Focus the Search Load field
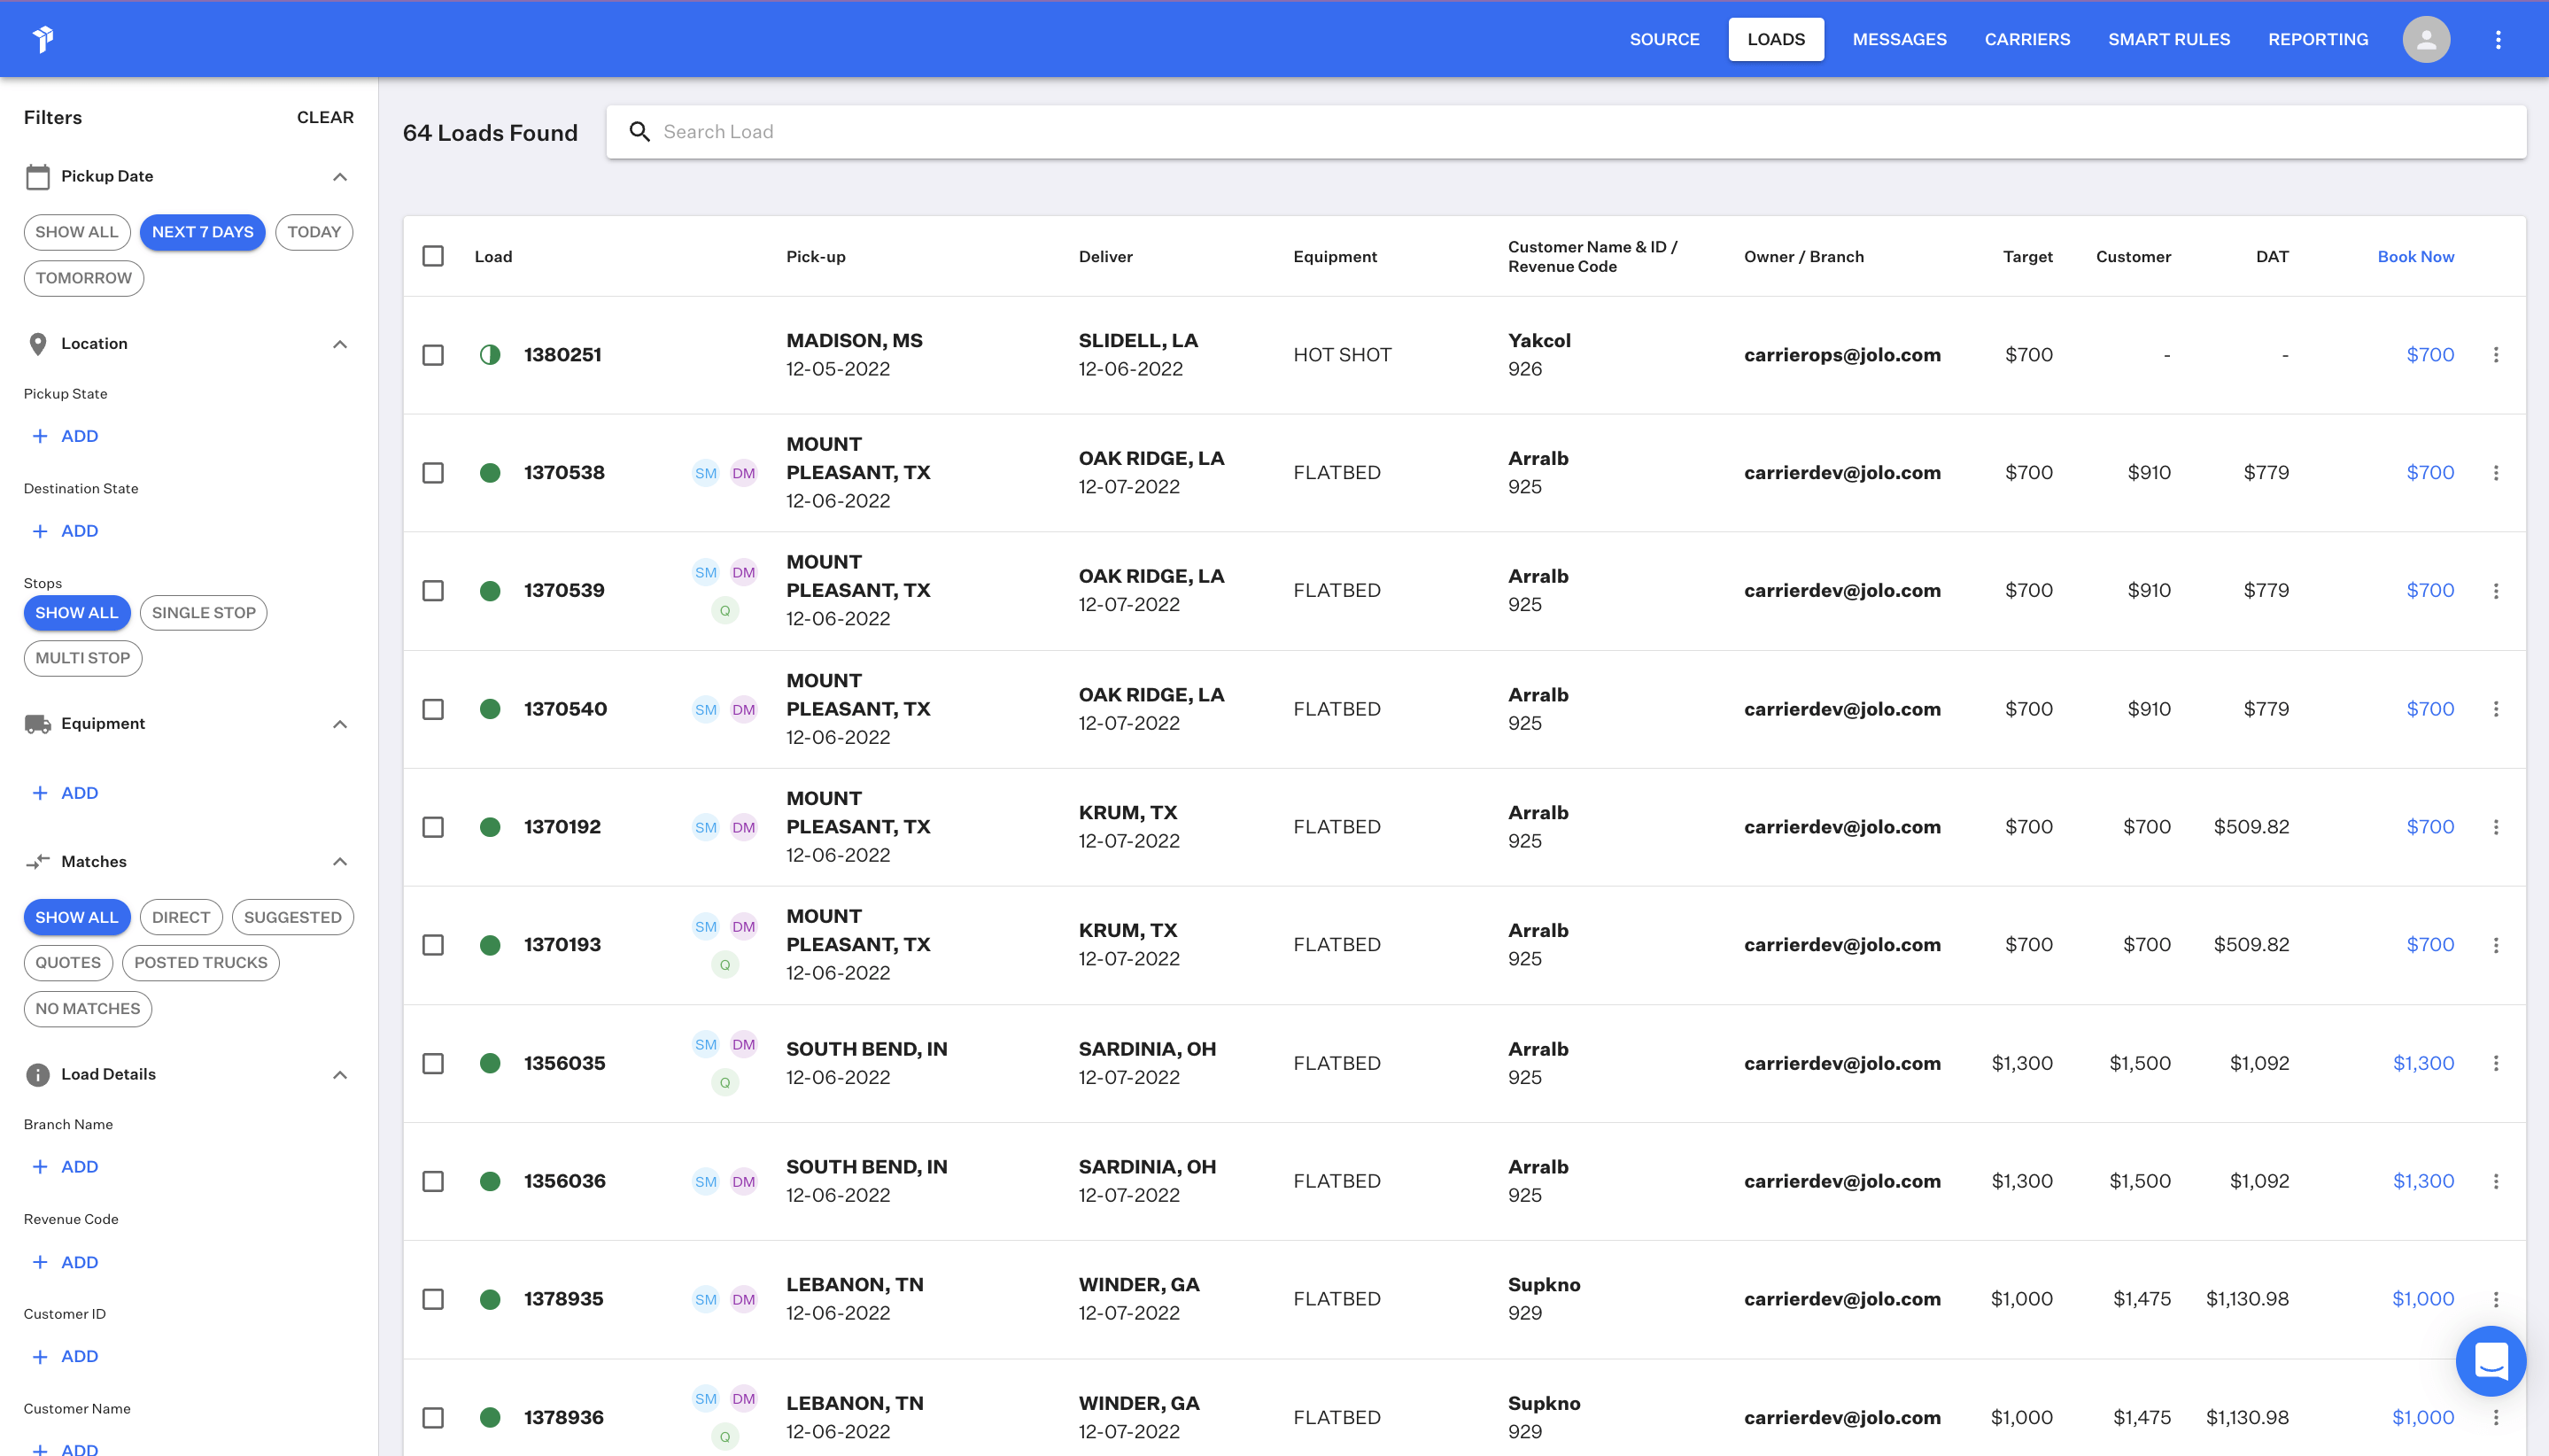 click(x=1580, y=132)
